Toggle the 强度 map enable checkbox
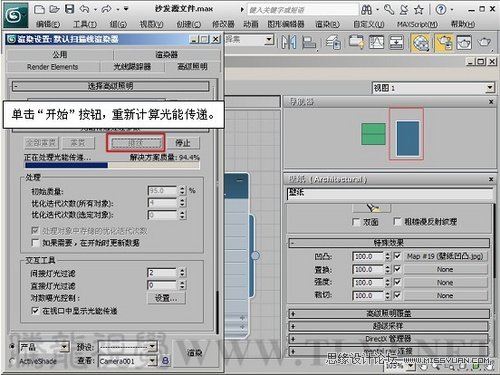Screen dimensions: 500x375 pos(397,282)
